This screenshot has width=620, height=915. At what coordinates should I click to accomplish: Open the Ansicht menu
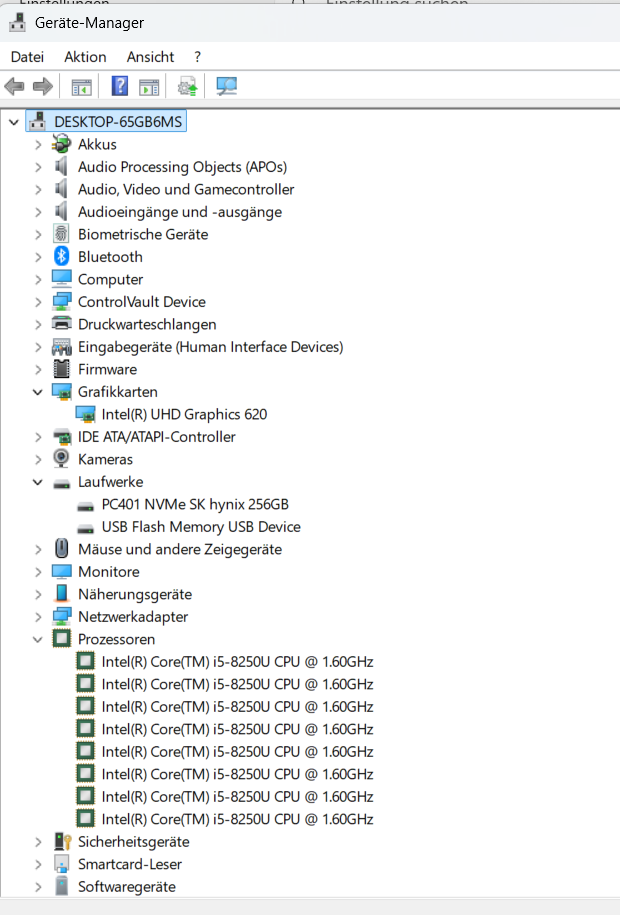click(151, 57)
